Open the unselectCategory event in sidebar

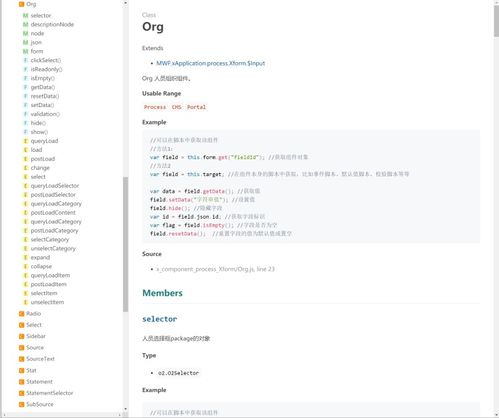[x=53, y=249]
